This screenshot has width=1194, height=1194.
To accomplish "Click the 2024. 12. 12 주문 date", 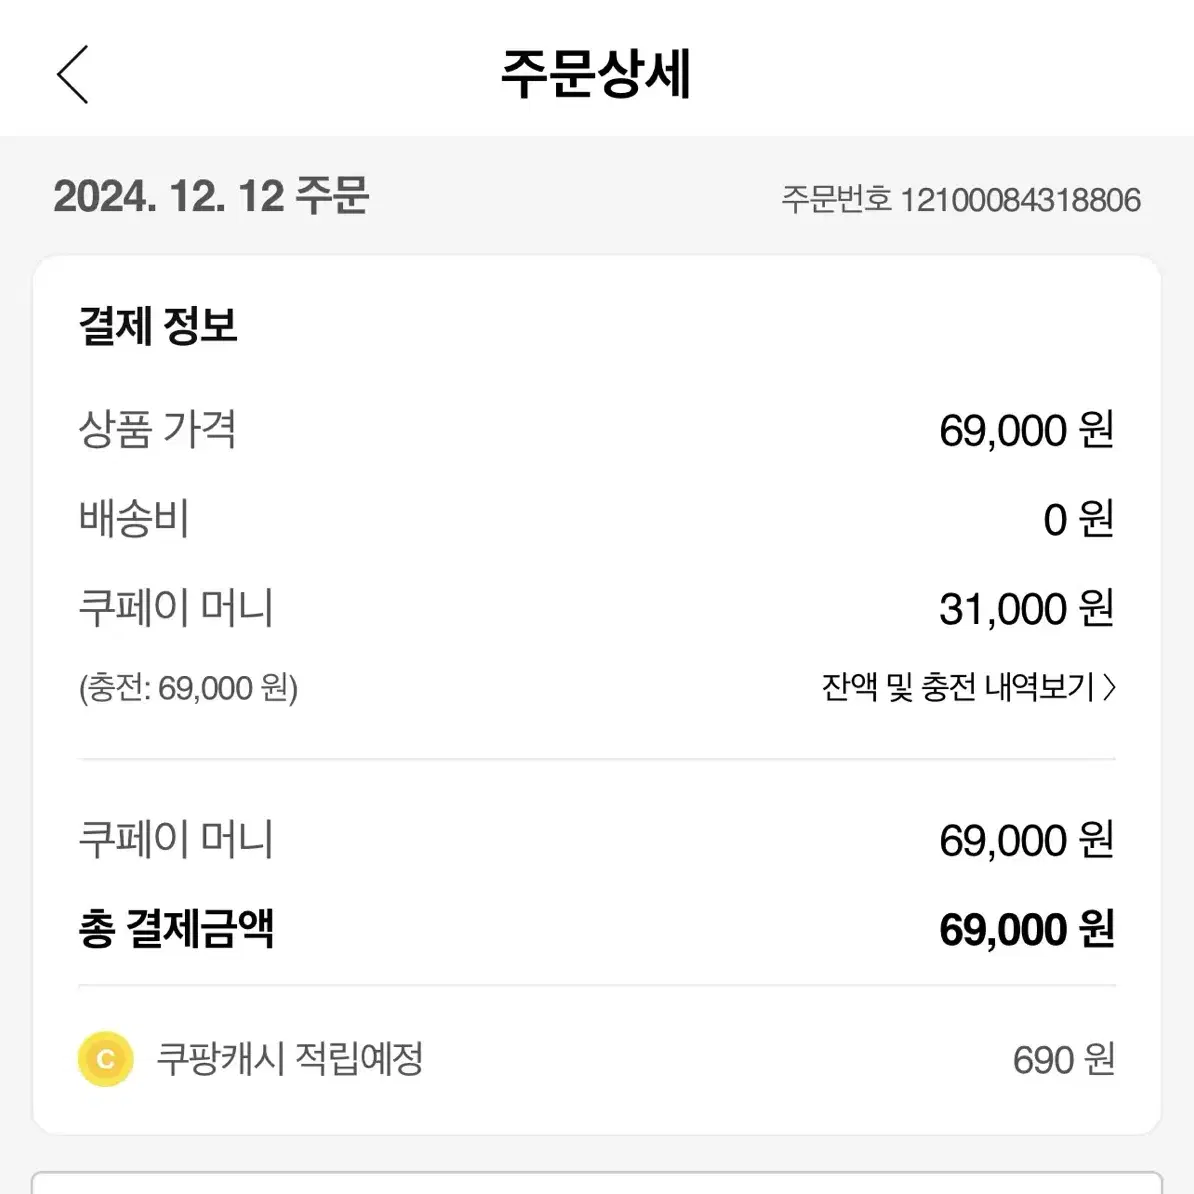I will (x=211, y=196).
